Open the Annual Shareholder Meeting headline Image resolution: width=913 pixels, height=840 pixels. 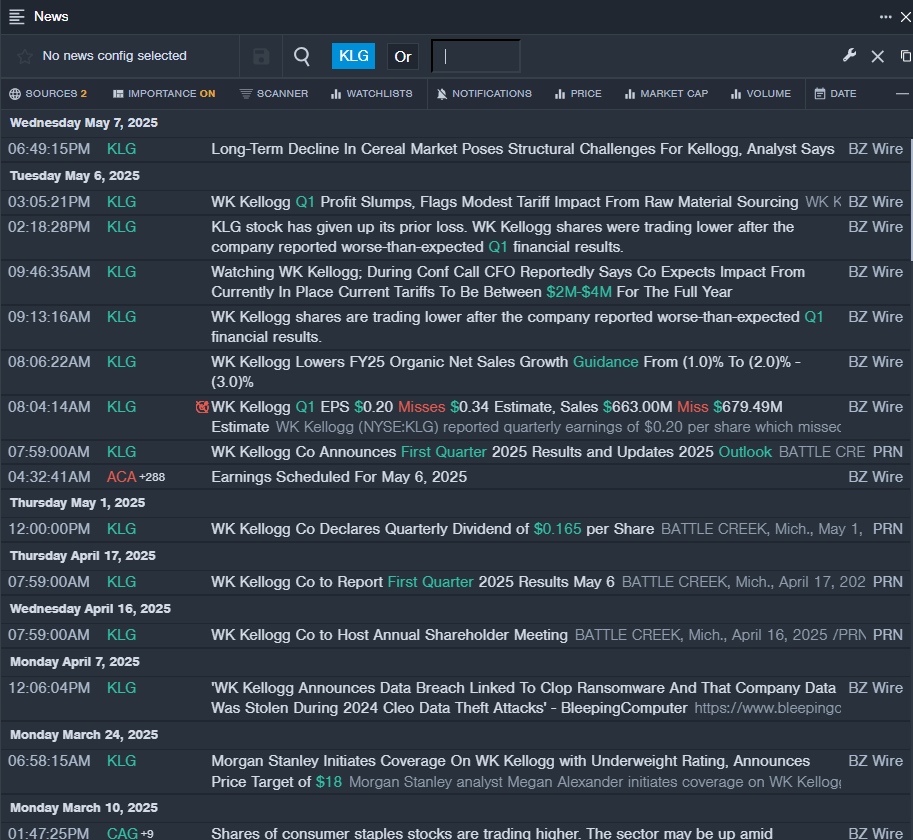(389, 635)
